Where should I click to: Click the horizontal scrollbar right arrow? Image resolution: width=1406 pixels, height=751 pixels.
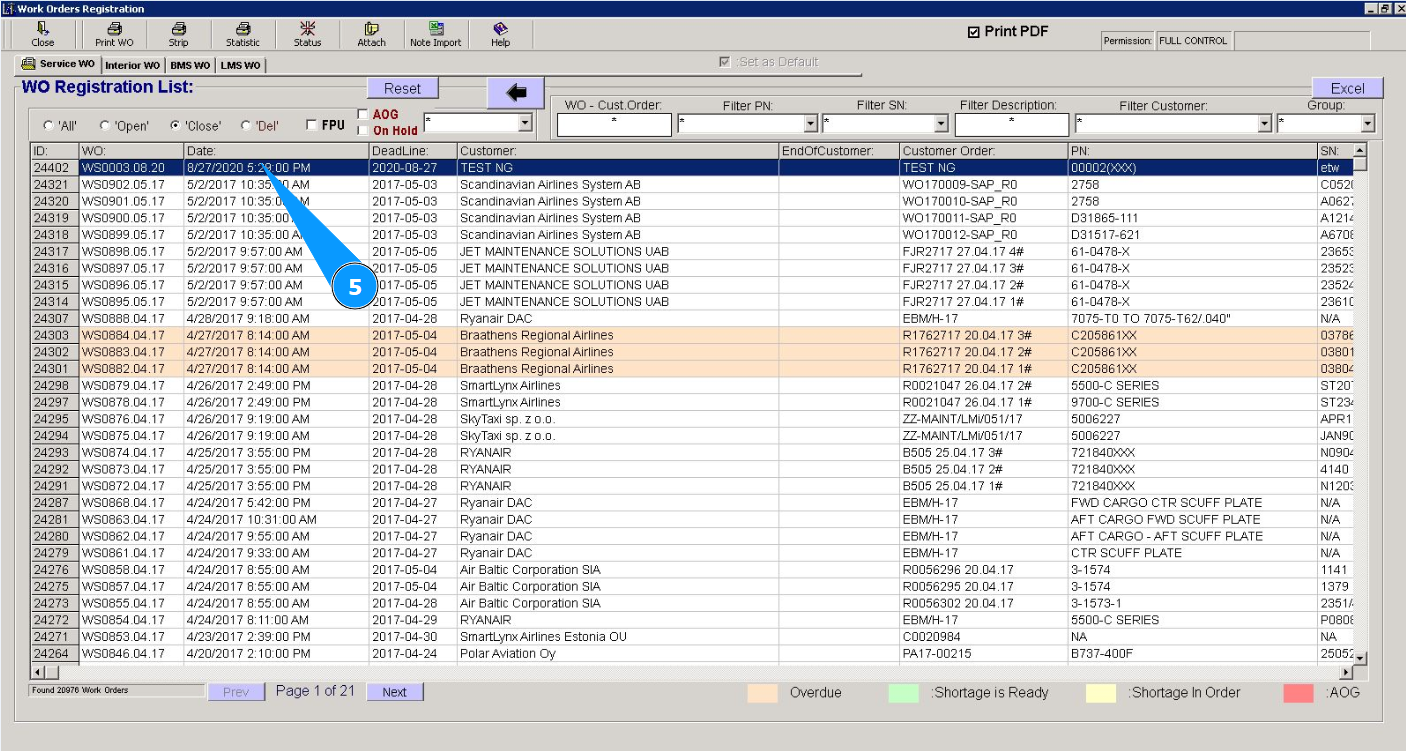[1345, 673]
